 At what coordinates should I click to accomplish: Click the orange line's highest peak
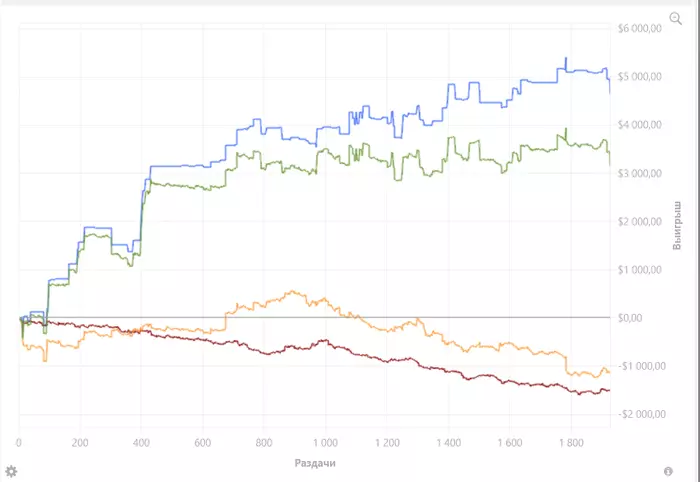coord(292,291)
